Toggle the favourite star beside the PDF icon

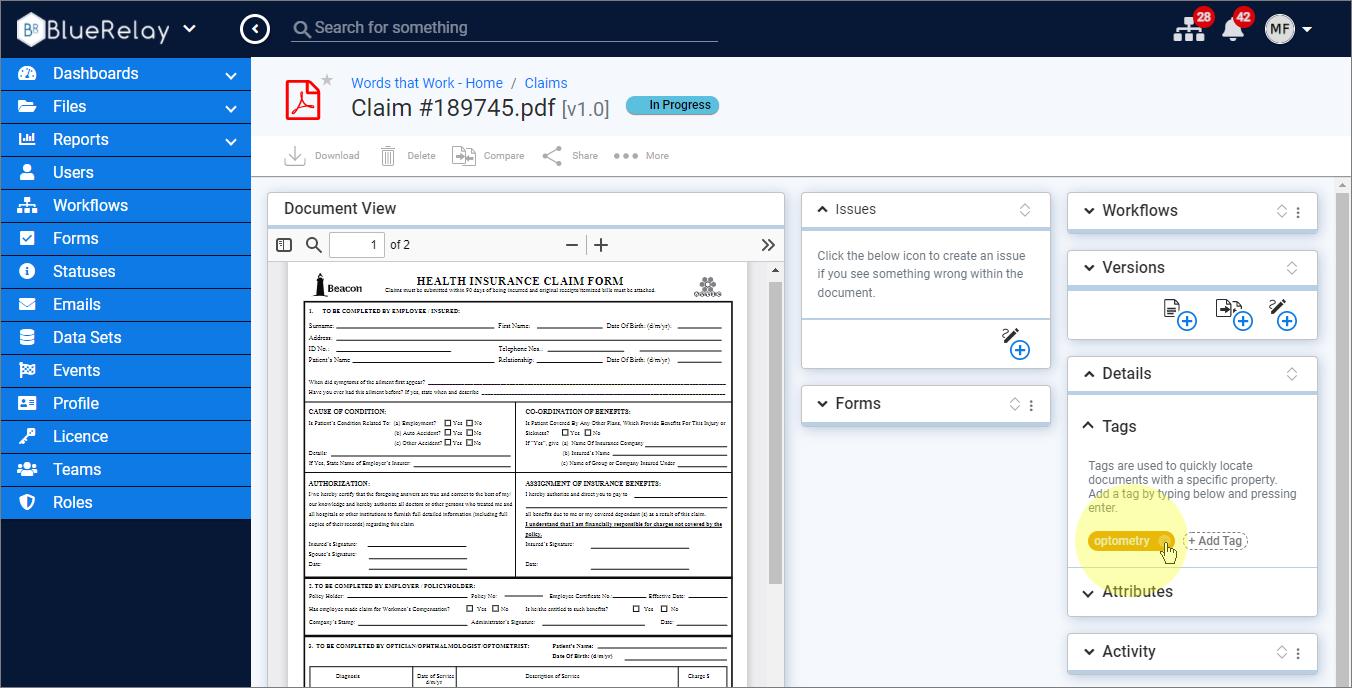(327, 80)
